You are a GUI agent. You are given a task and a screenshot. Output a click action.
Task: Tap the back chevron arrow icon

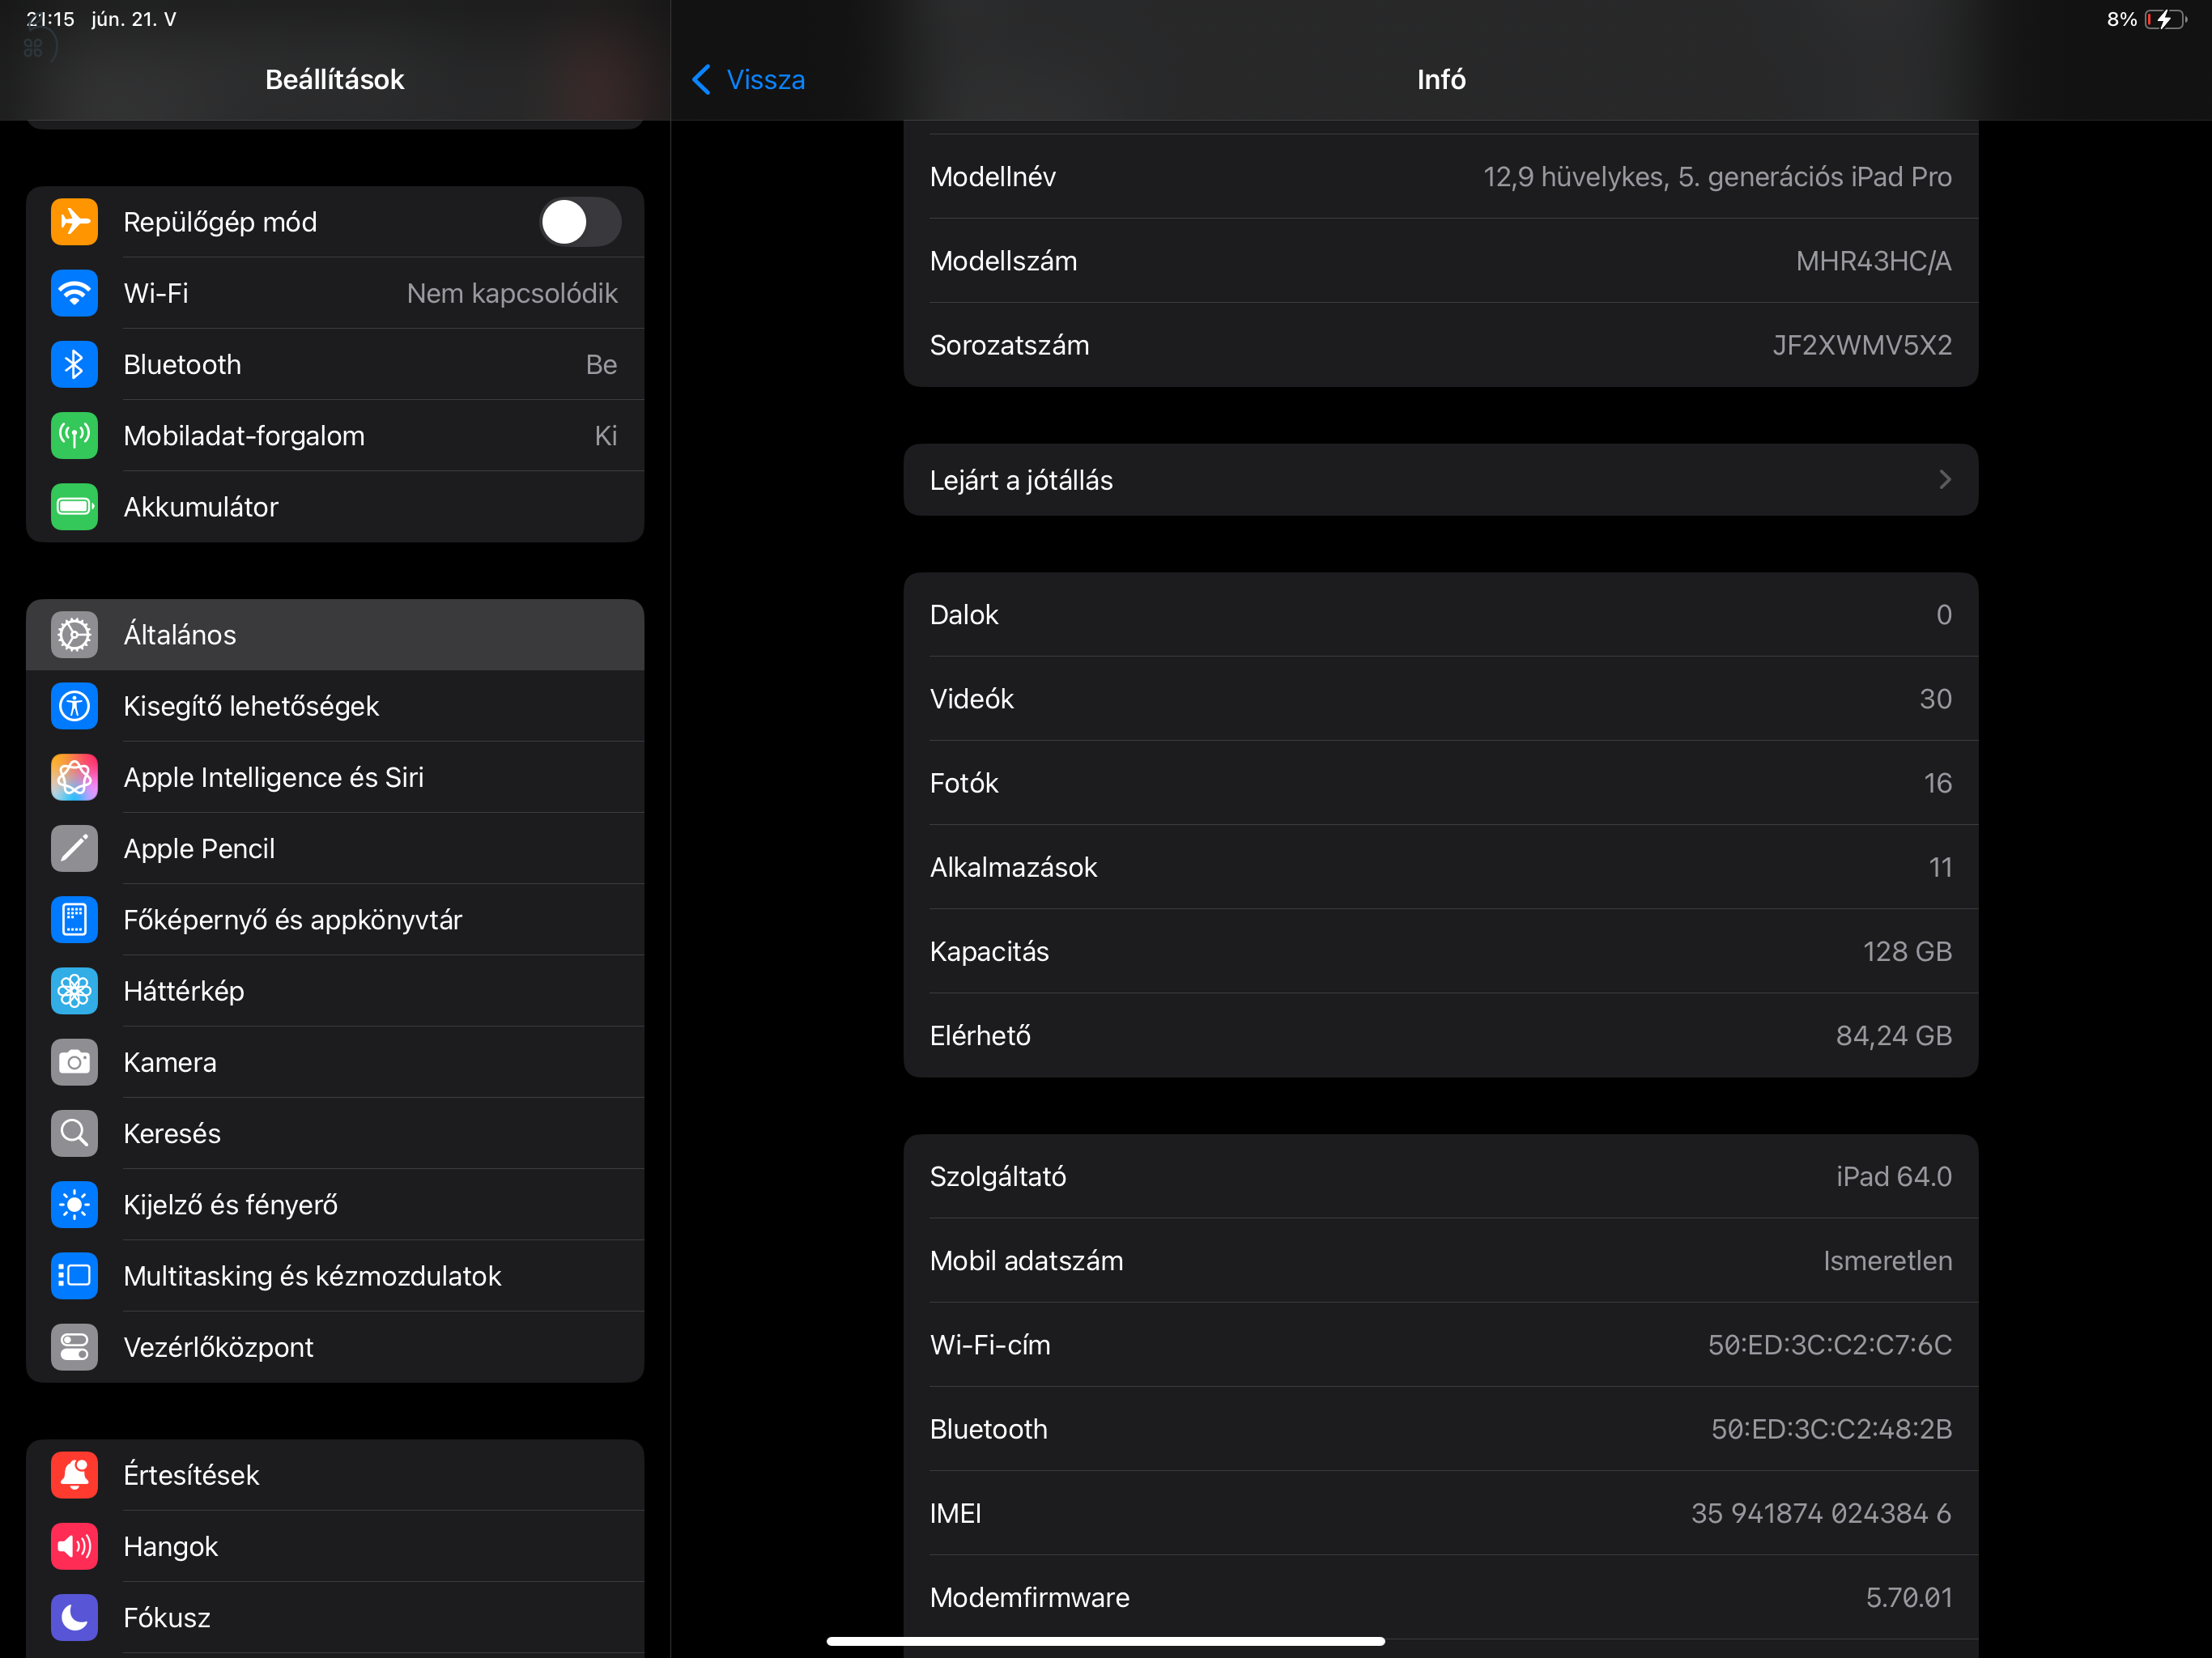[x=702, y=80]
